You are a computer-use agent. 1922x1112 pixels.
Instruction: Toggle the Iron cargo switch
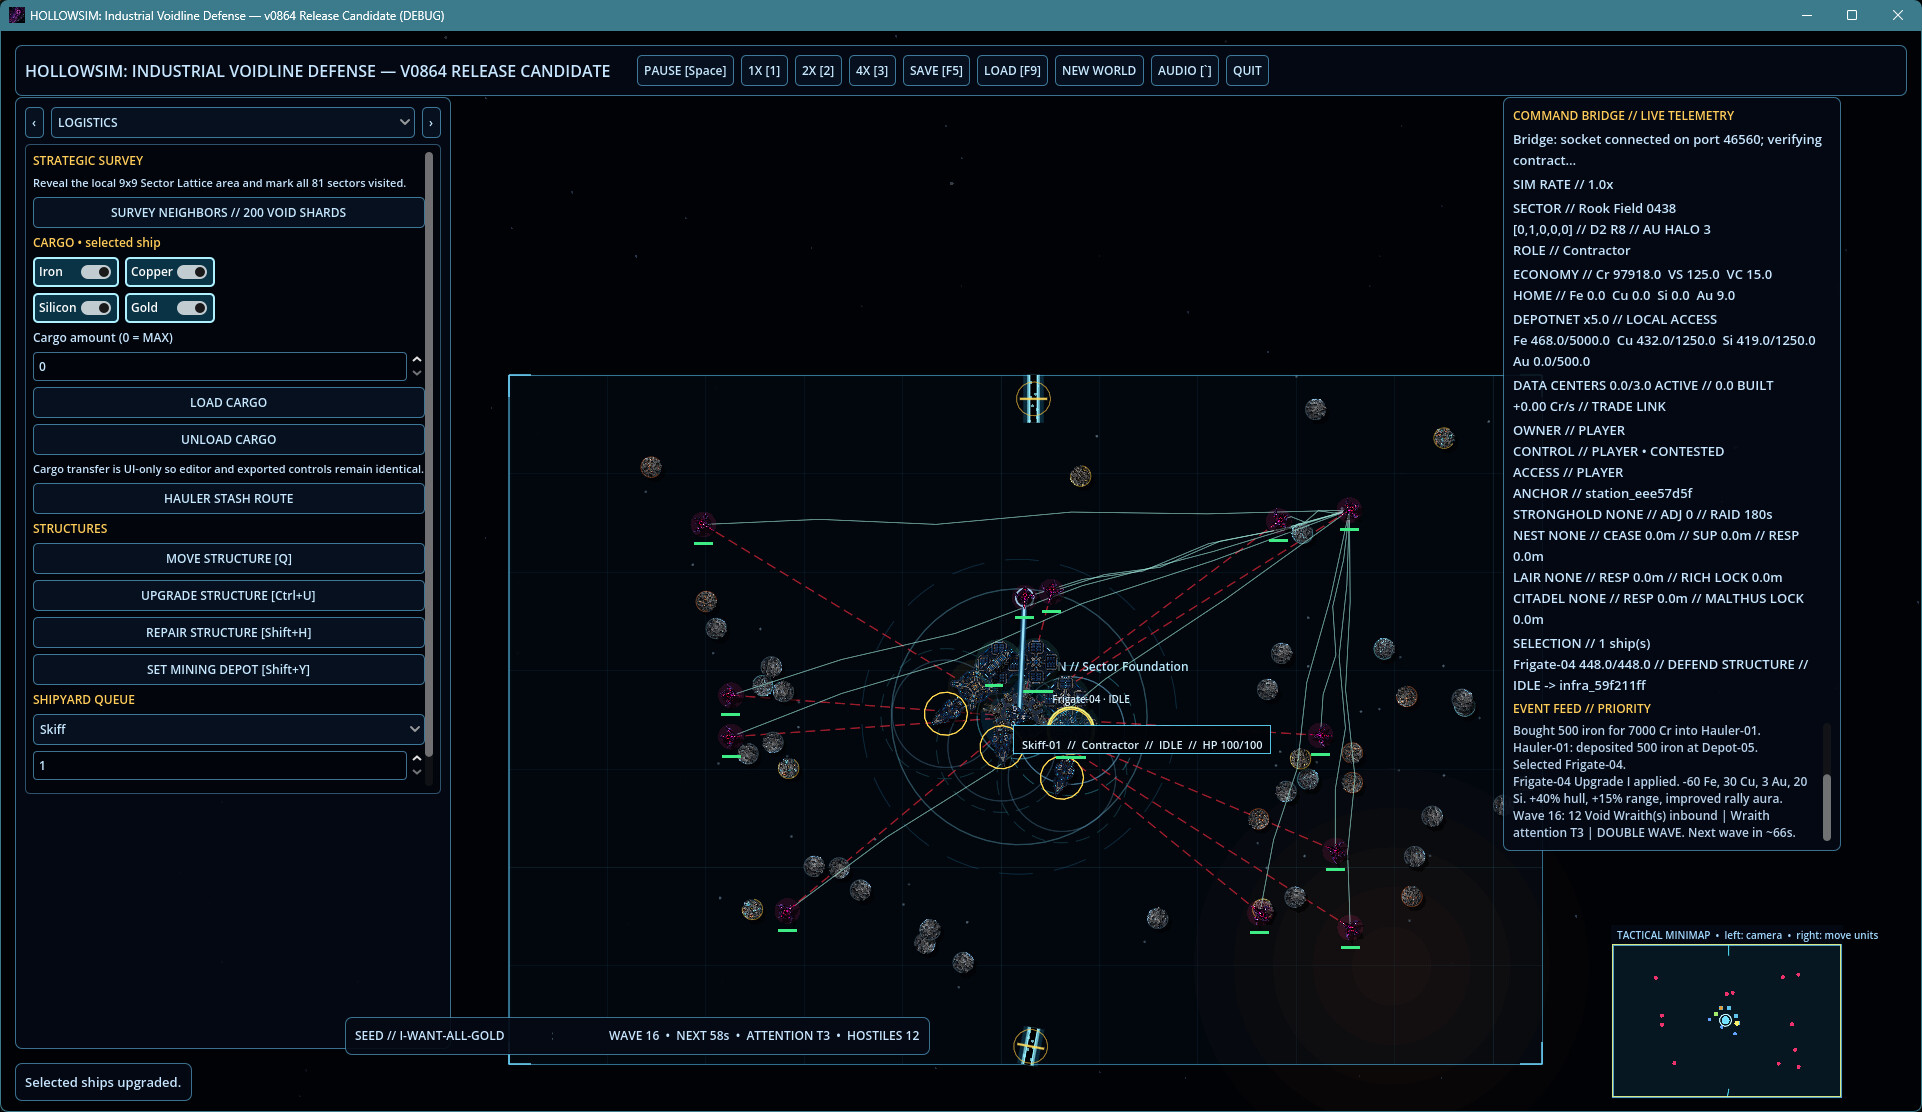click(96, 272)
